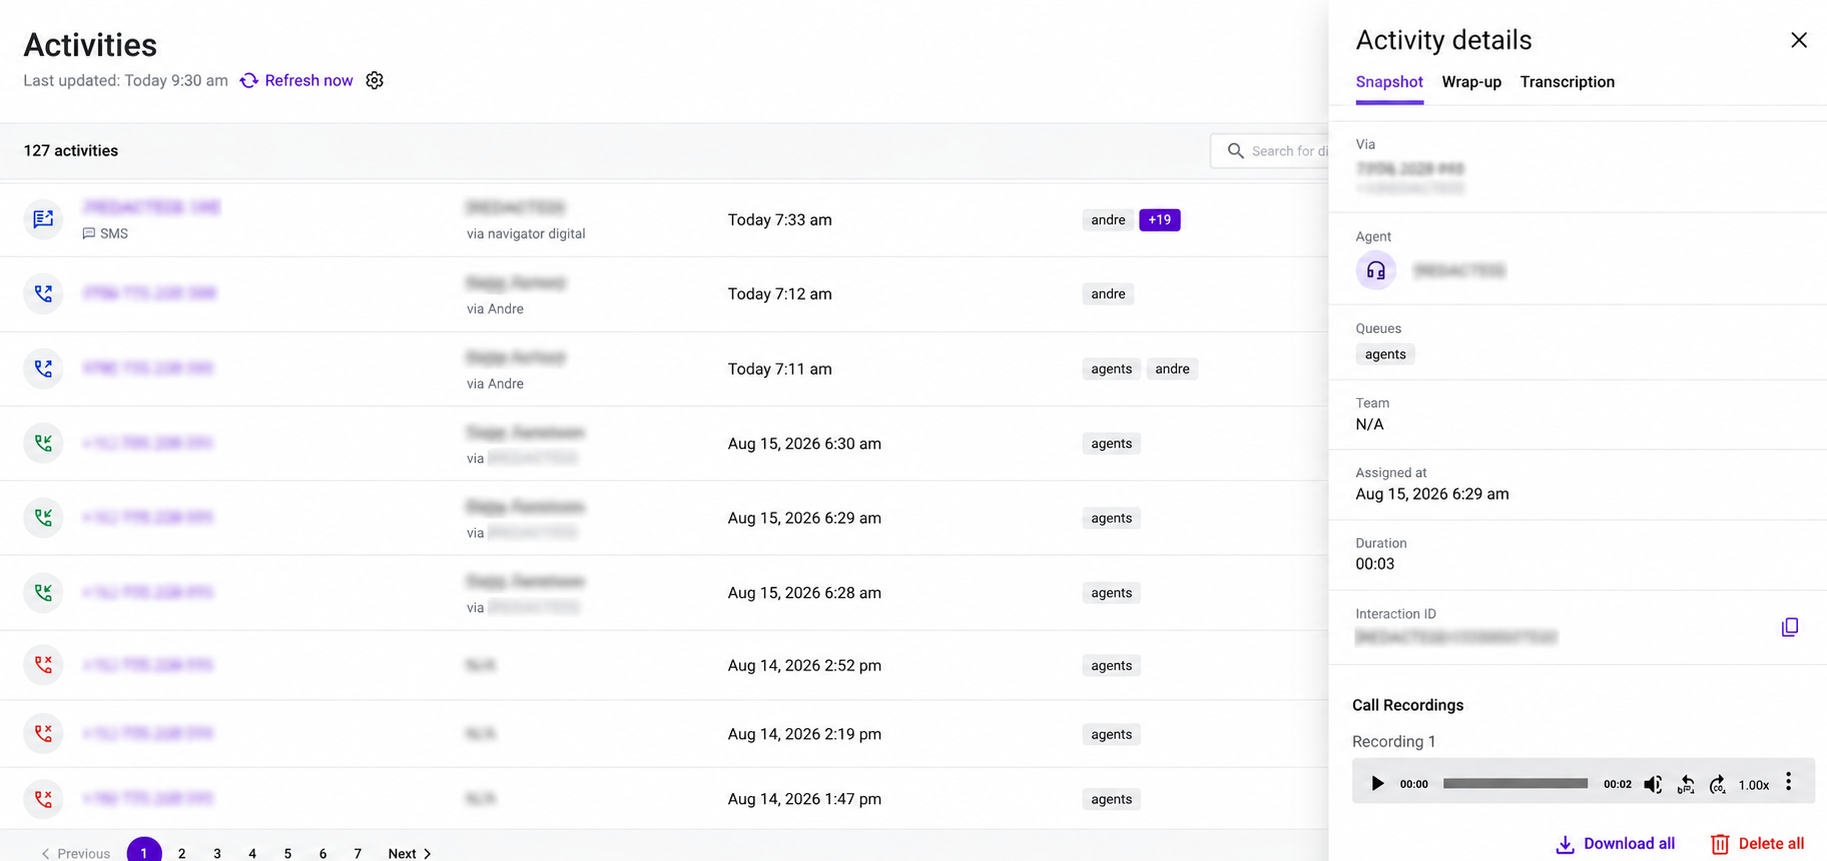This screenshot has height=861, width=1827.
Task: Click missed call icon in Aug 14 2:52 pm row
Action: pos(43,665)
